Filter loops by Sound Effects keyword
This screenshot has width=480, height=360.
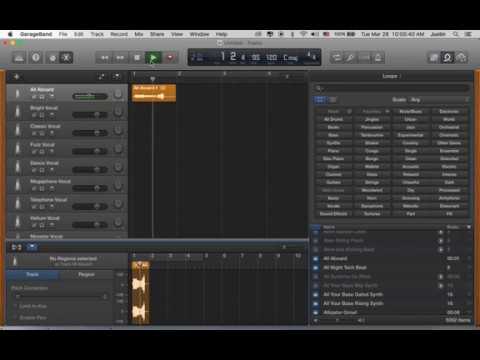[x=333, y=214]
